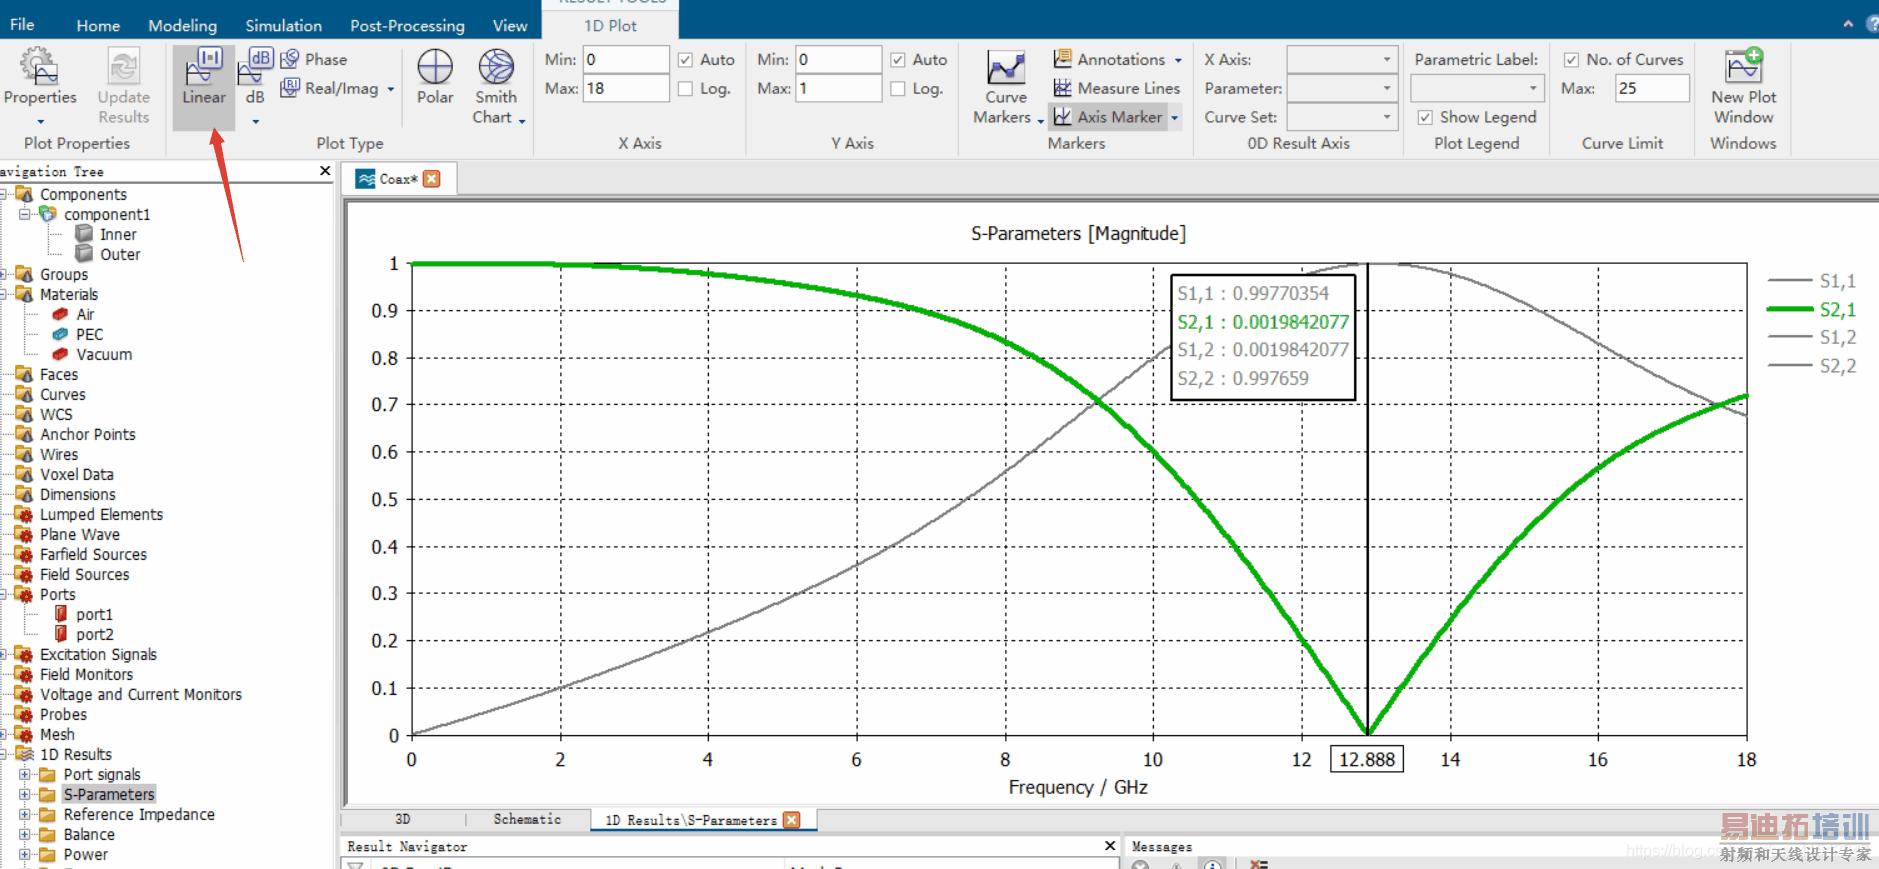Toggle Y Axis Auto checkbox
1879x869 pixels.
coord(898,60)
